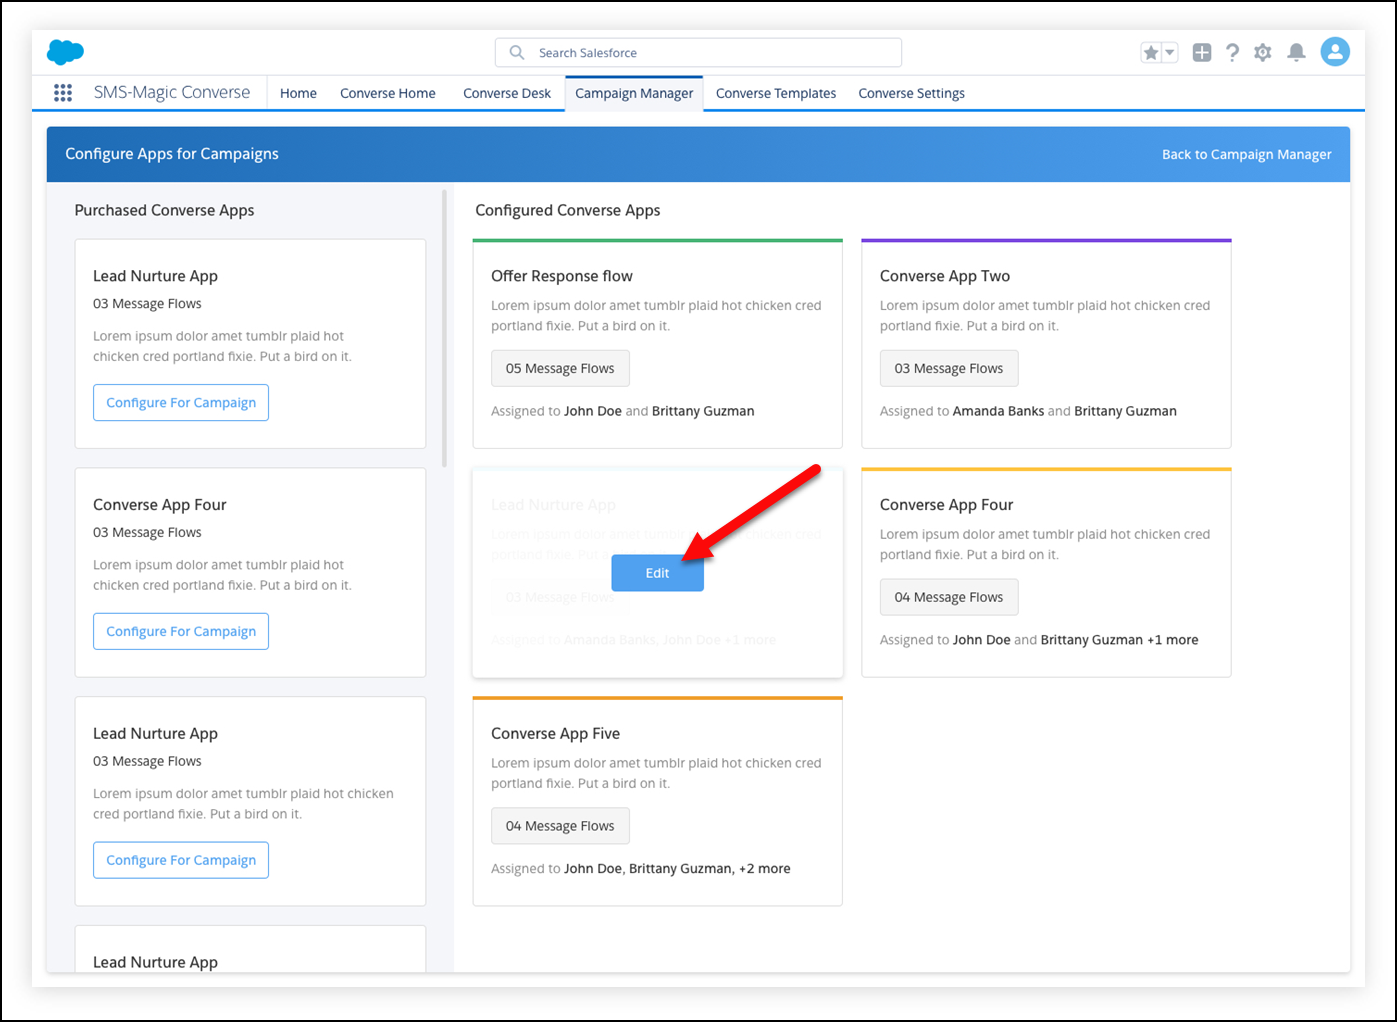Click the purchased Converse App Four title
Image resolution: width=1399 pixels, height=1022 pixels.
click(160, 505)
